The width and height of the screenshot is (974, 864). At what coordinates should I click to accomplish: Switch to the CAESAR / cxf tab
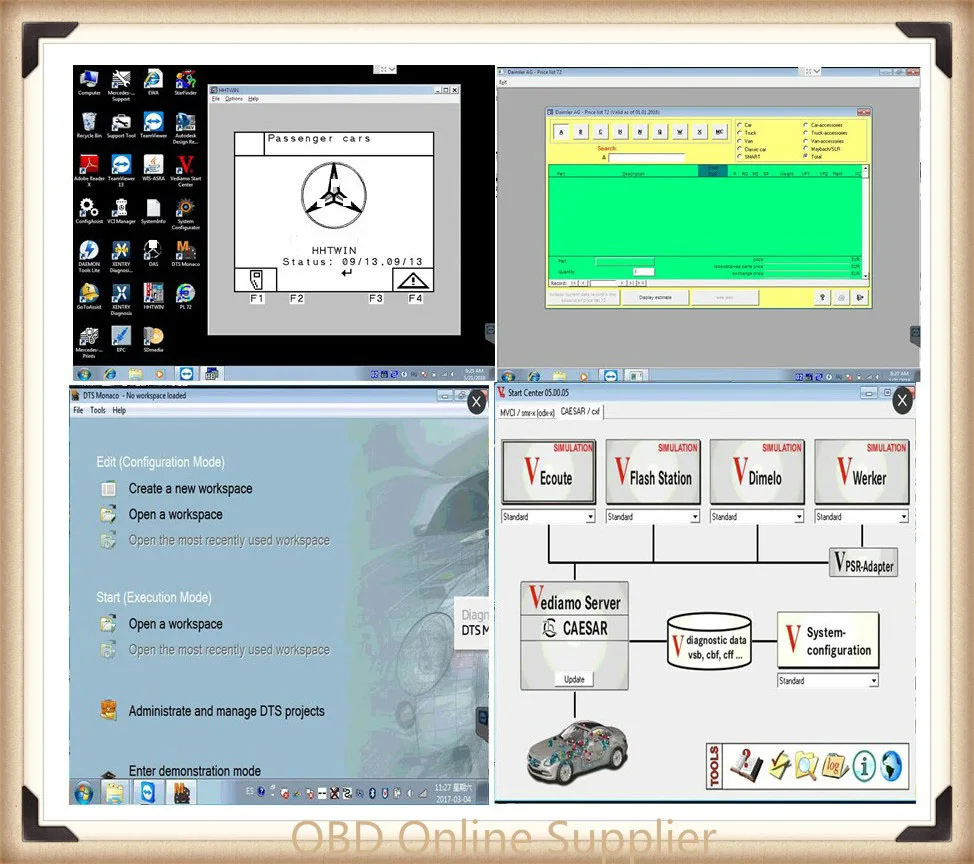(580, 411)
